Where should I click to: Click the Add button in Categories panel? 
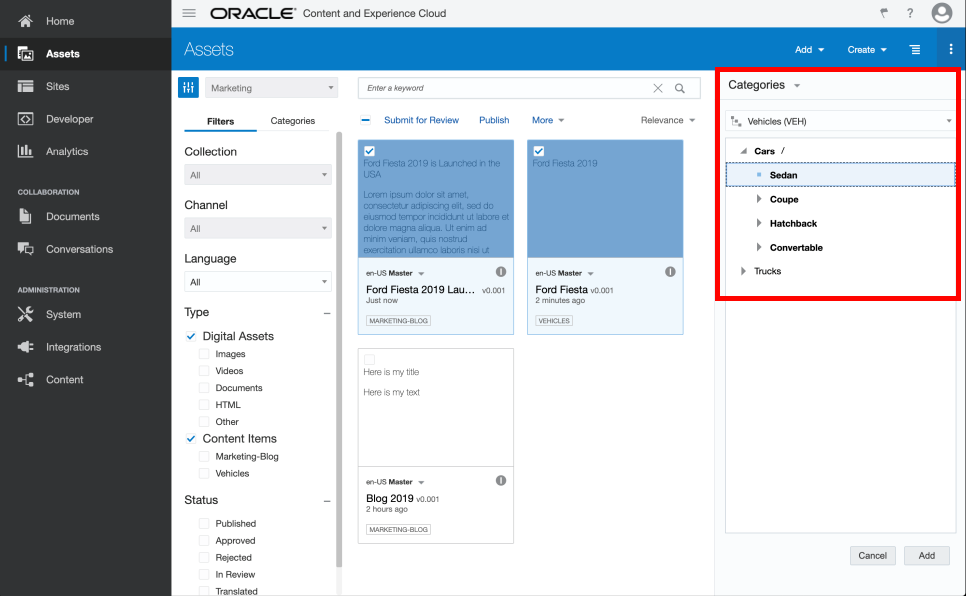tap(927, 555)
